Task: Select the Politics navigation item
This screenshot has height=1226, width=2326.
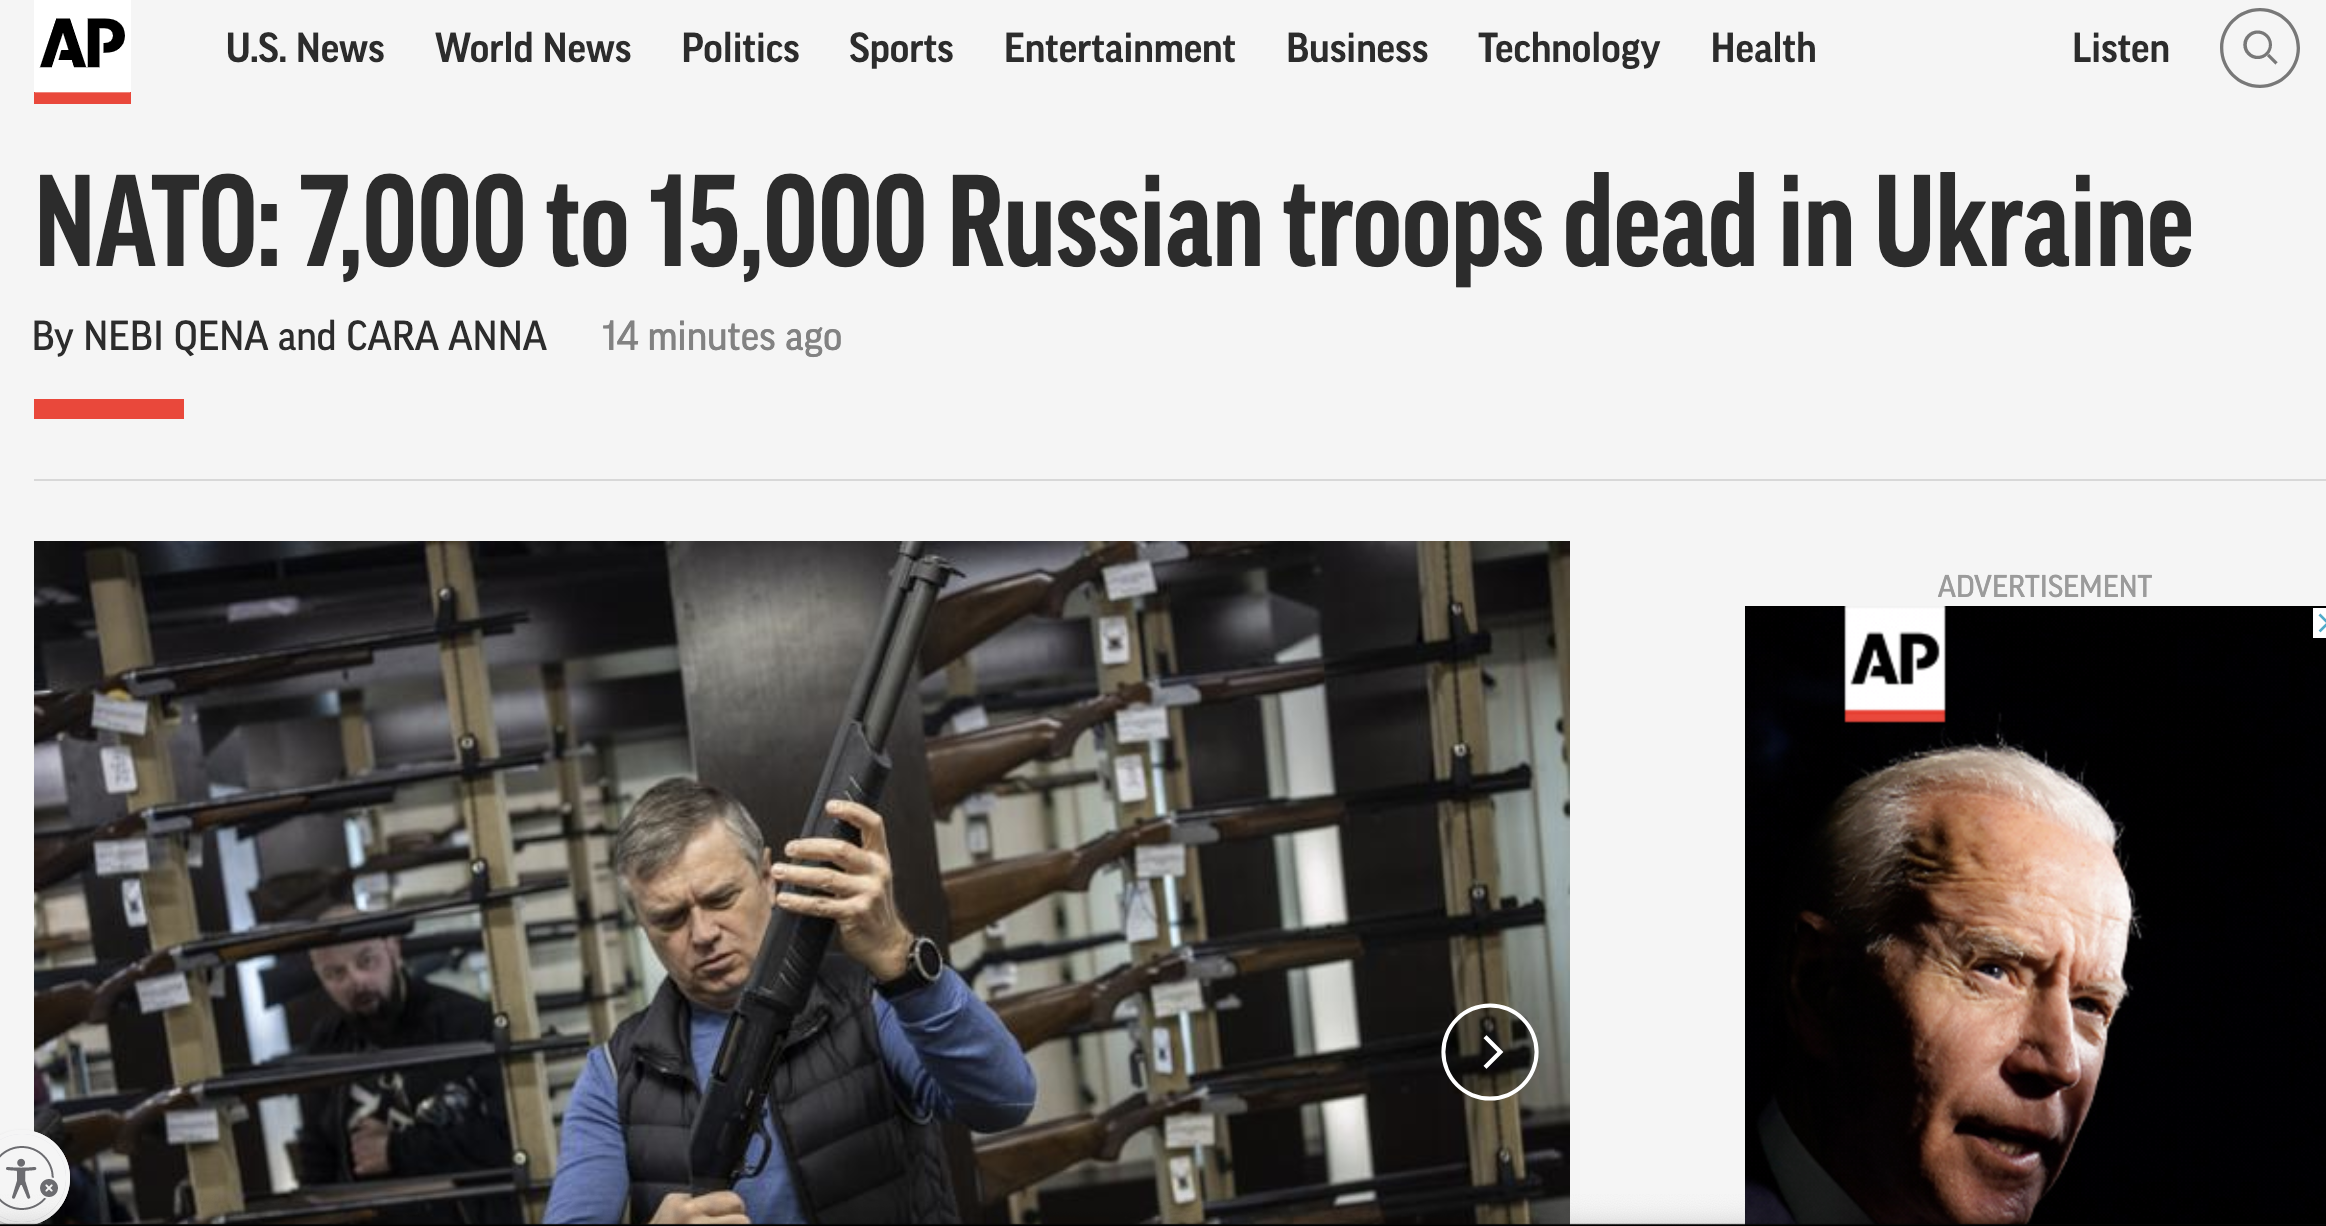Action: click(x=740, y=48)
